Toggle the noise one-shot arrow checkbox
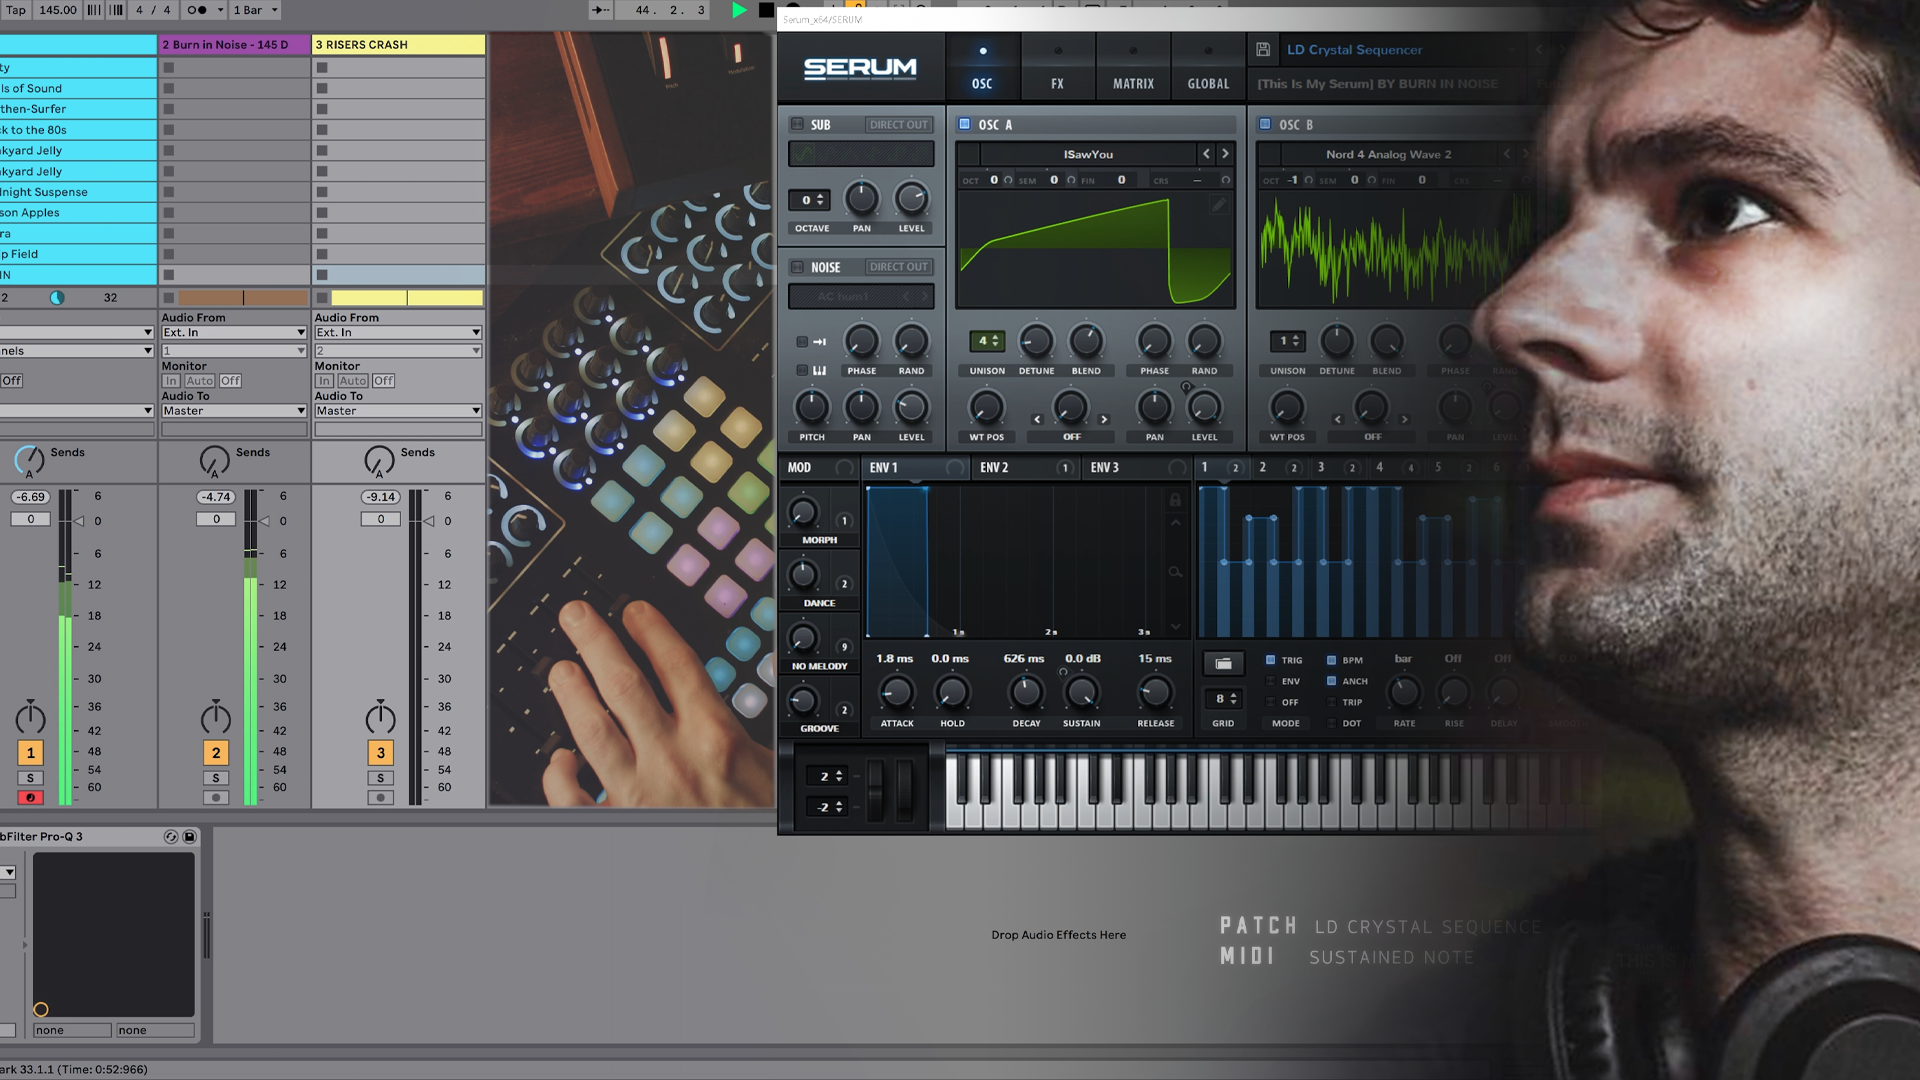Screen dimensions: 1920x1080 (x=802, y=342)
